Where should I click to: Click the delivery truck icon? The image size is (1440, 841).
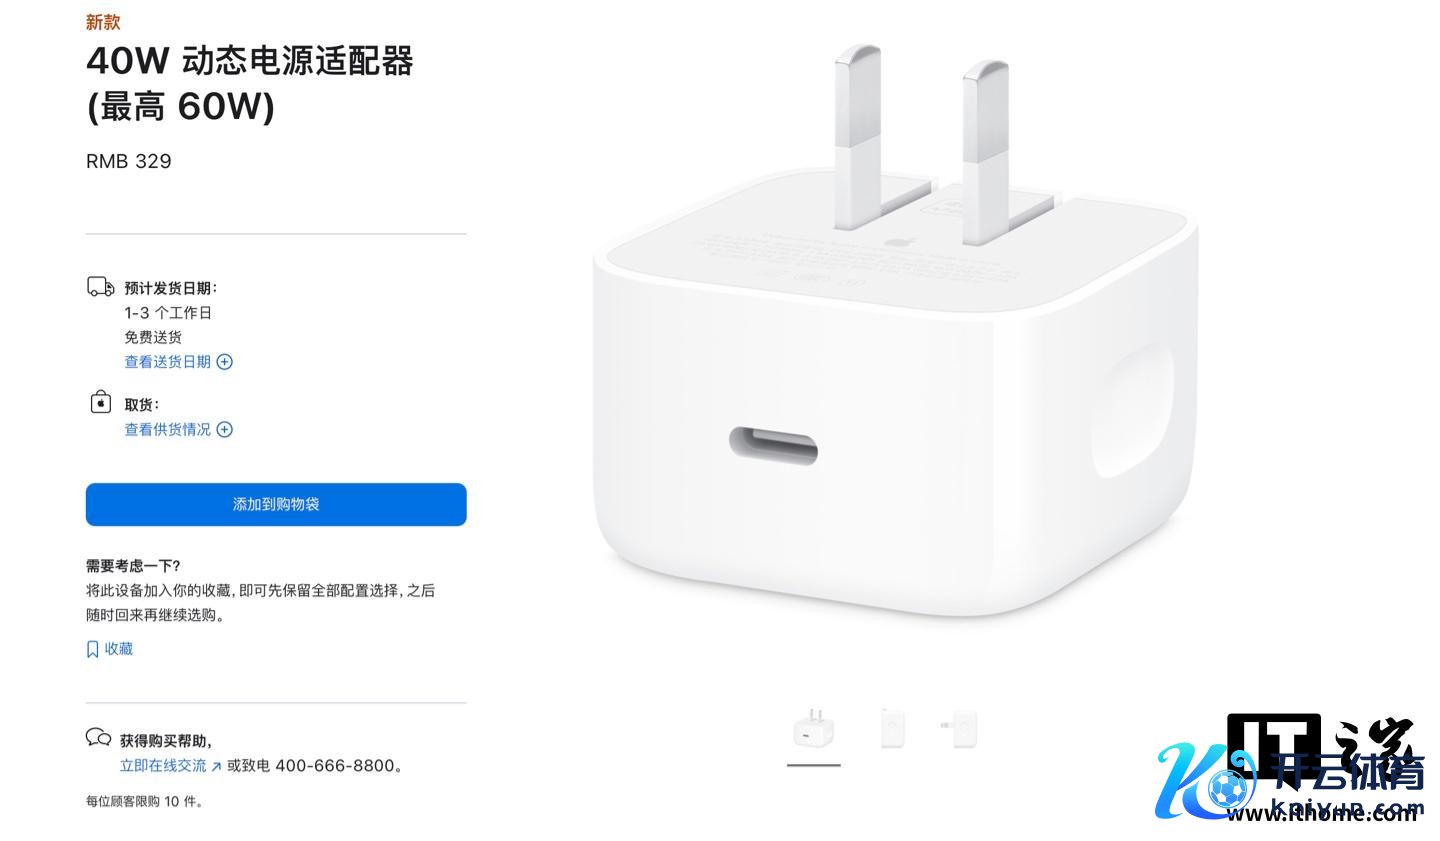click(x=100, y=288)
